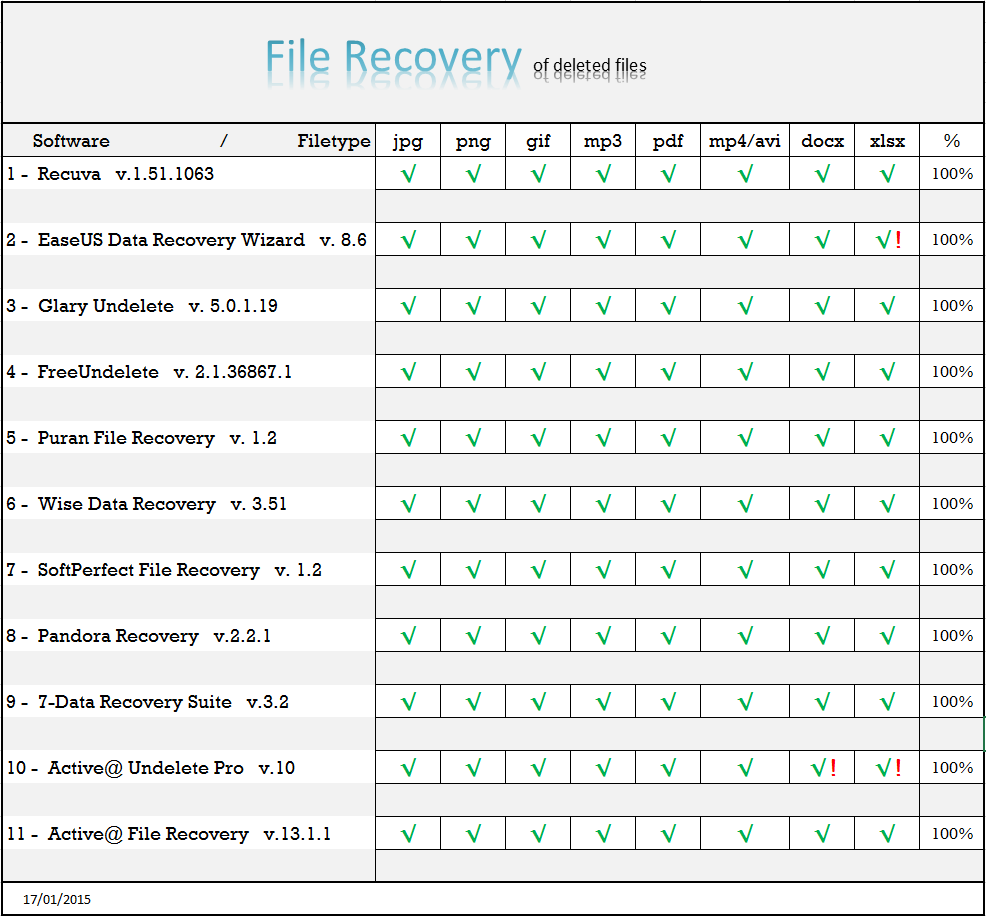Click the Recuva jpg checkmark
The image size is (986, 917).
[x=408, y=174]
